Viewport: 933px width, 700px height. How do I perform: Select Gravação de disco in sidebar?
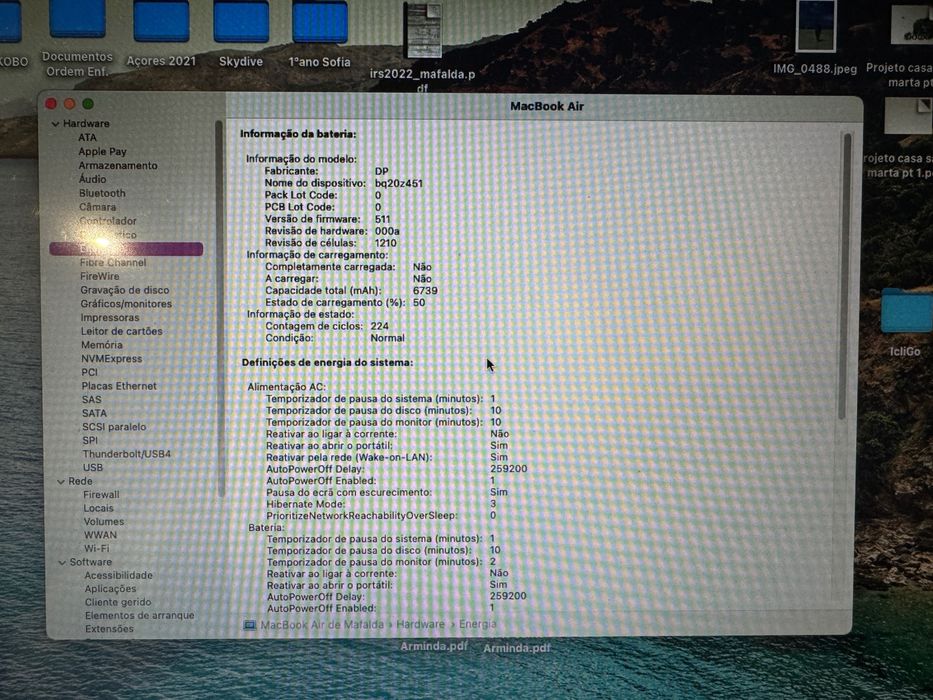coord(125,290)
